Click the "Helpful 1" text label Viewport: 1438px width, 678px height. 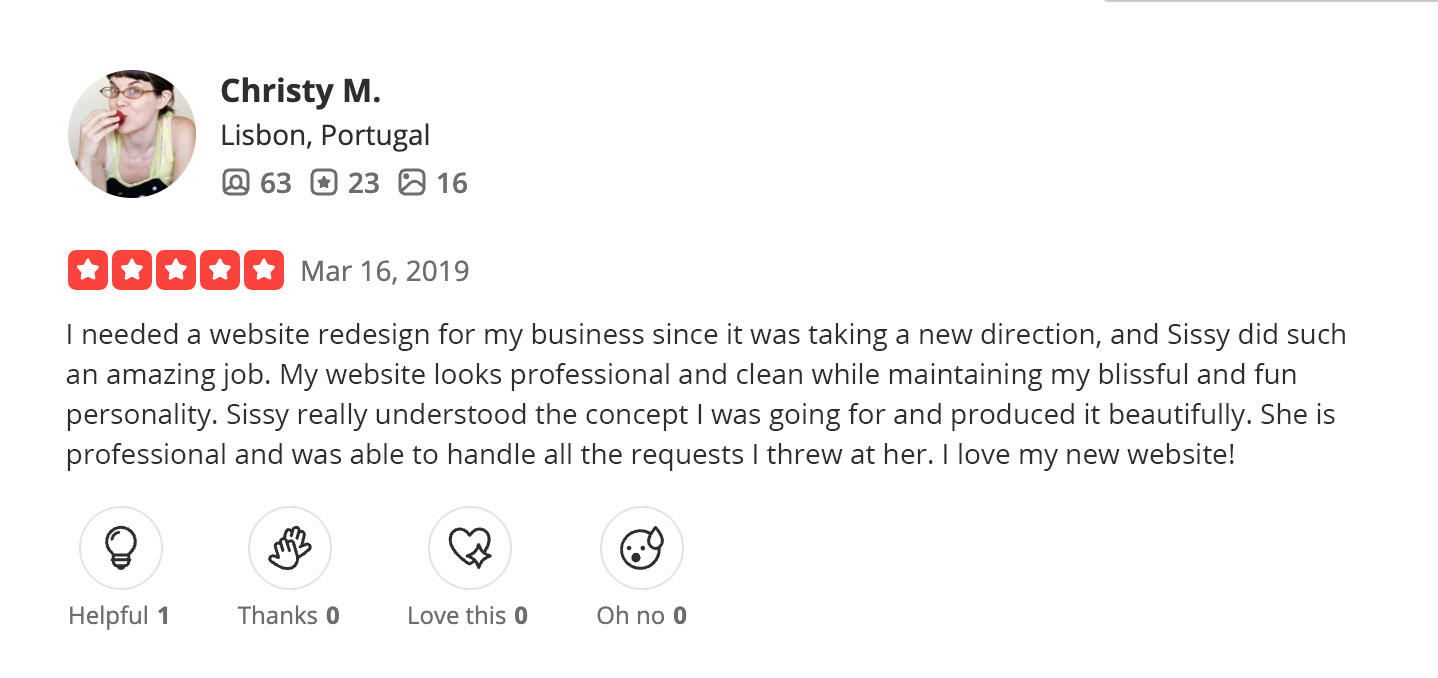[119, 615]
